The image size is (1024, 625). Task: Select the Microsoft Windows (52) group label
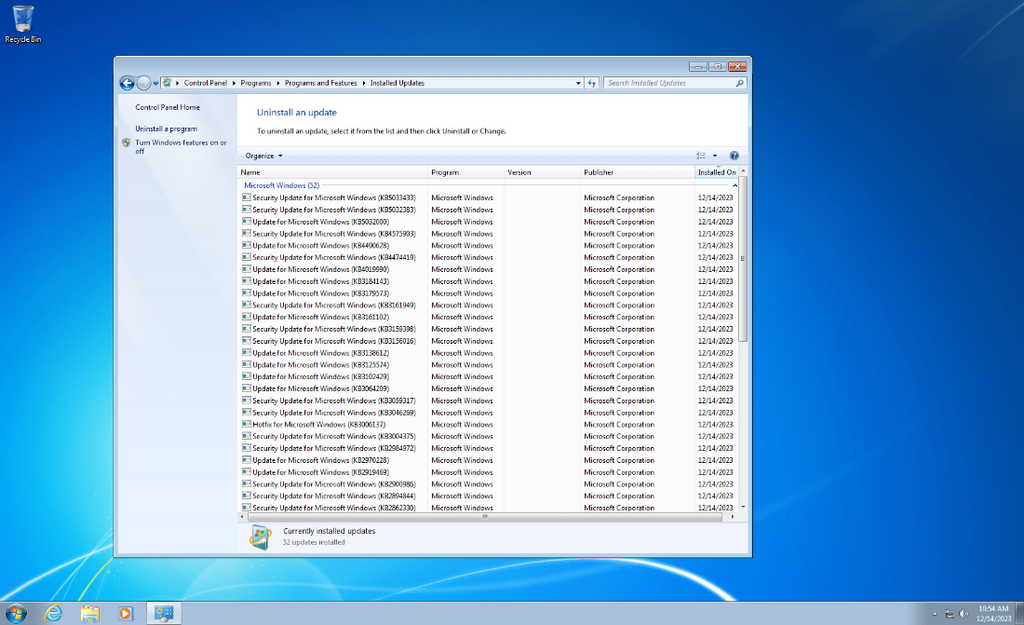tap(281, 185)
